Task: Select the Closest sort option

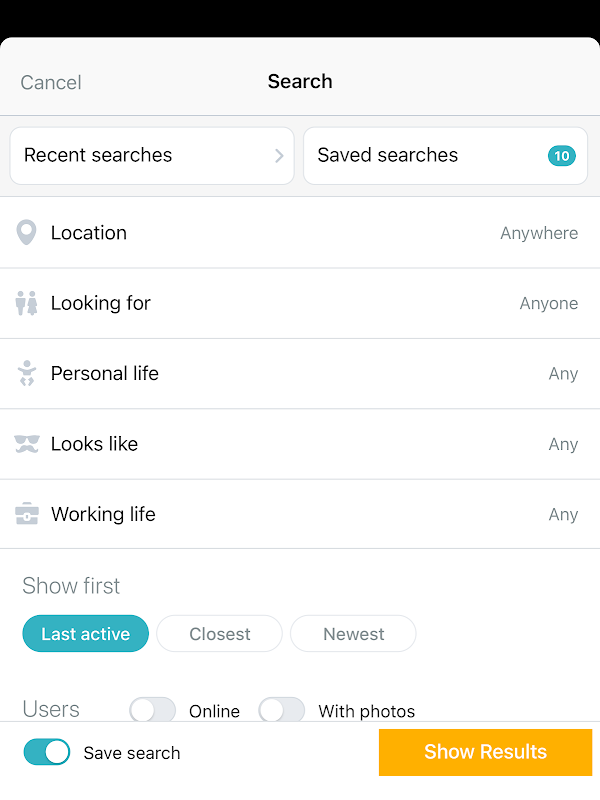Action: pos(220,634)
